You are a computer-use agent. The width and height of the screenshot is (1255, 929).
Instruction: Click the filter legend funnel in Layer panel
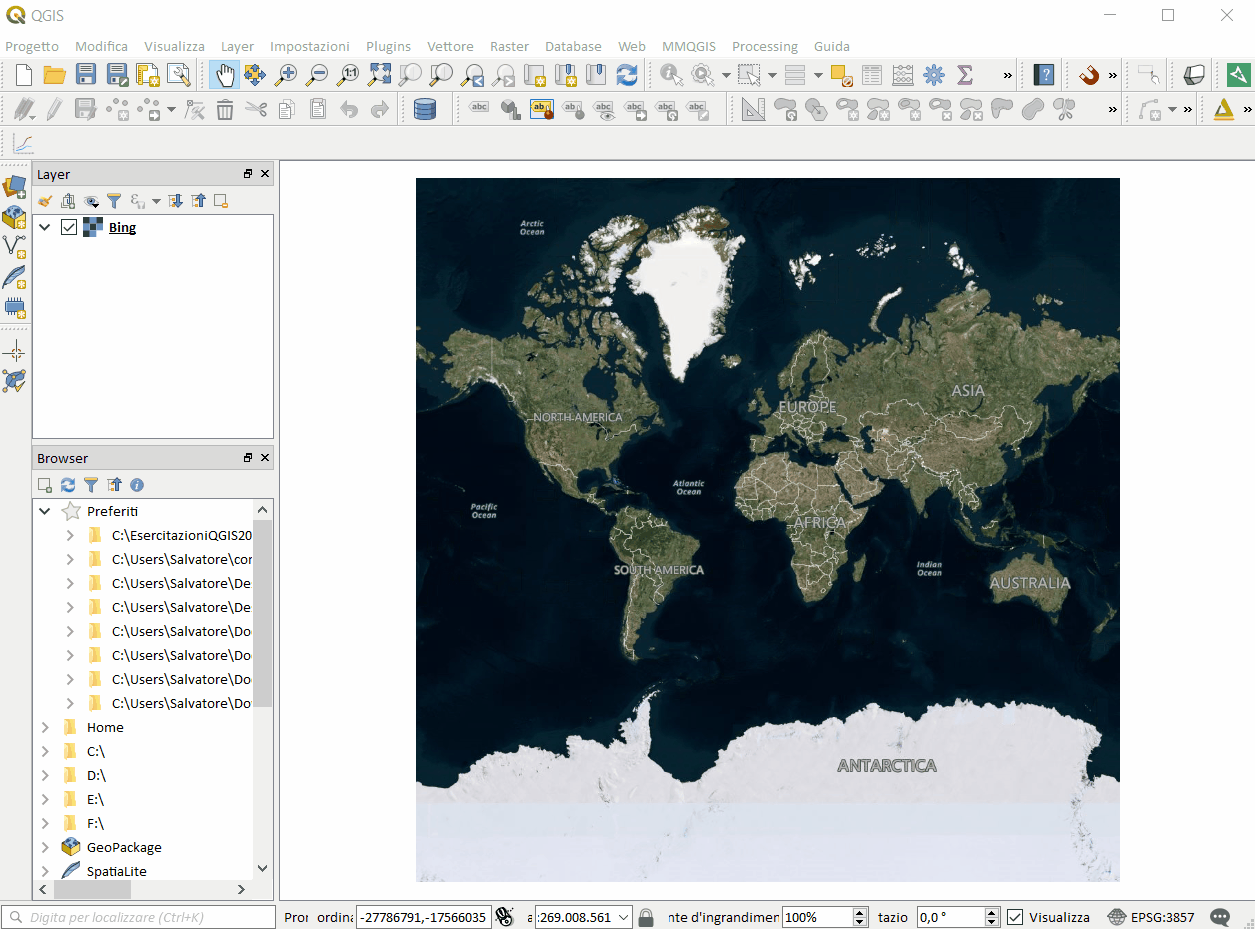(x=114, y=201)
